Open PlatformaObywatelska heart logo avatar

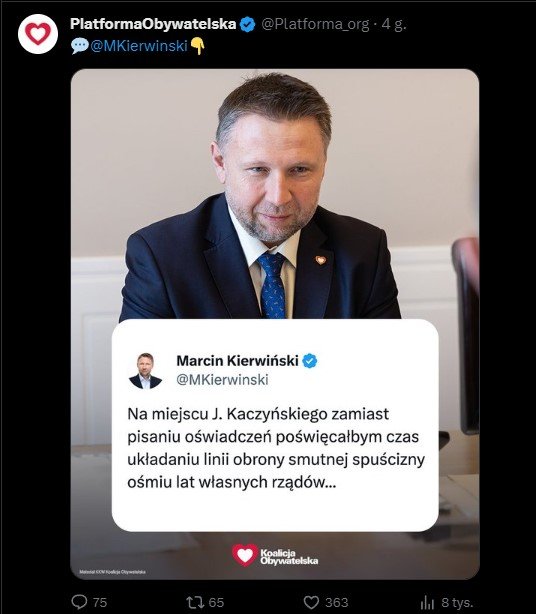point(38,34)
